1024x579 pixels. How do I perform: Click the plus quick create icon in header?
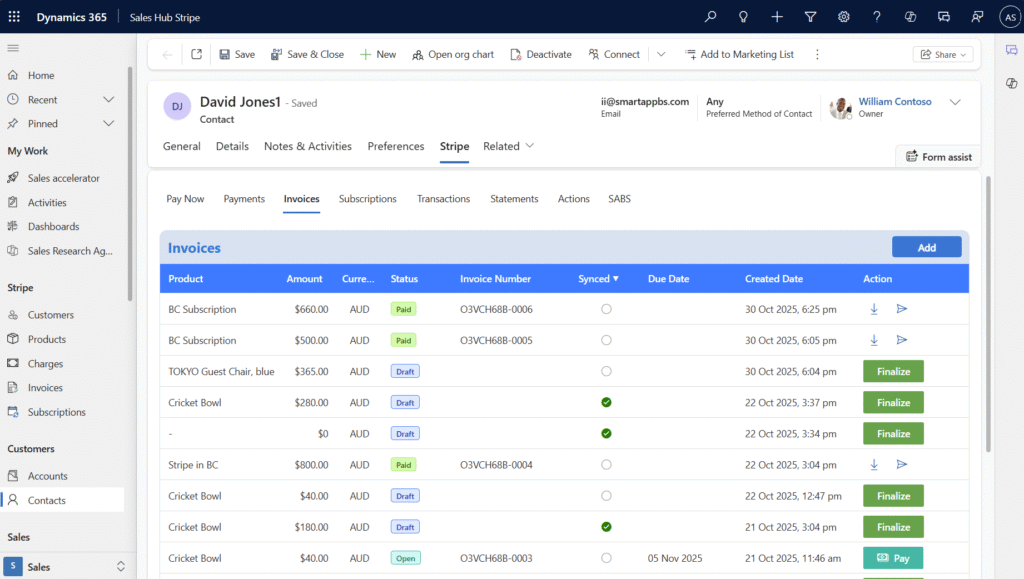776,17
